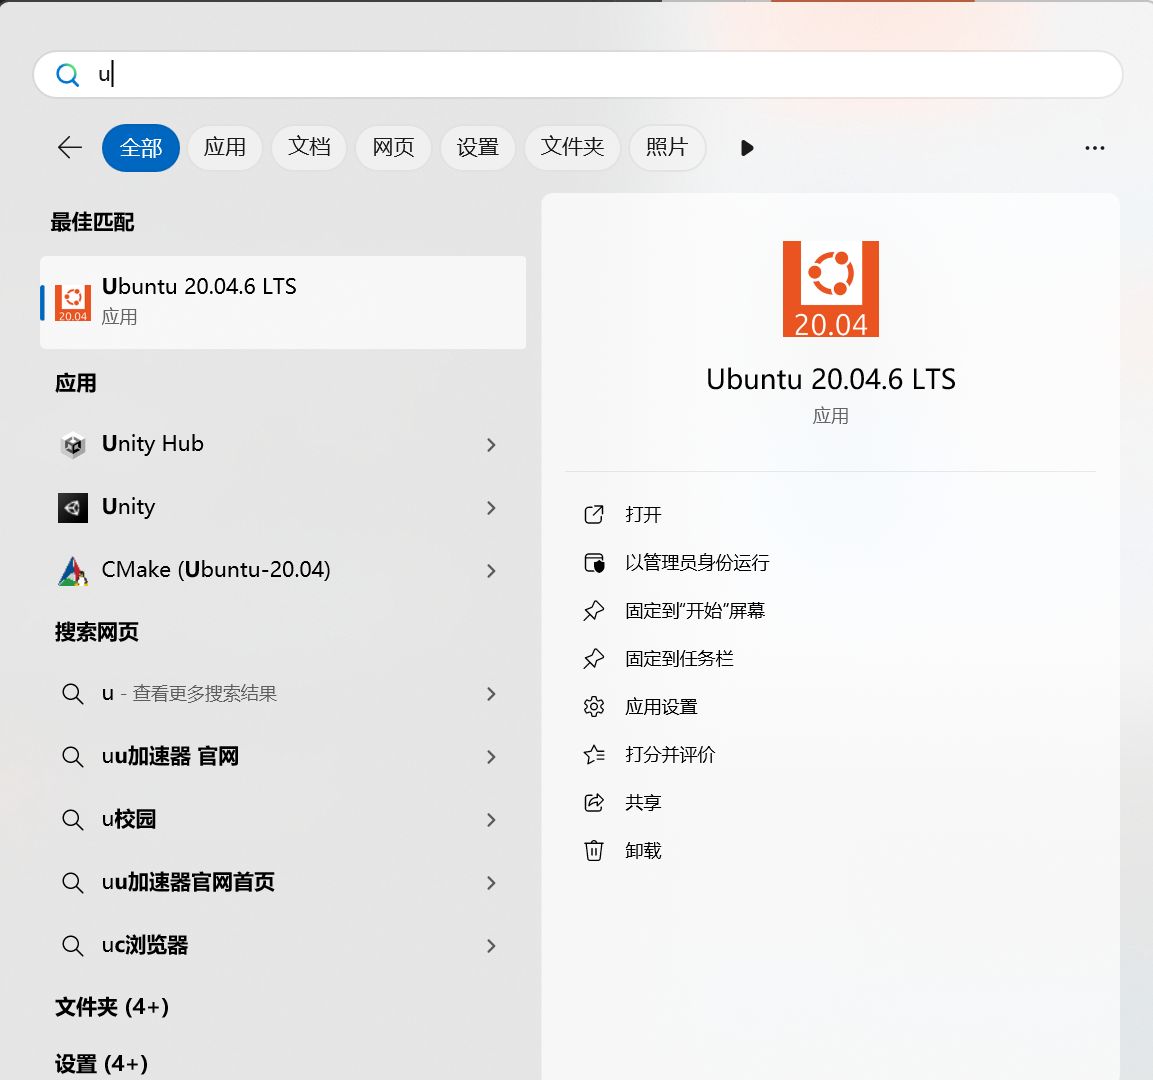Click the back arrow to return
The width and height of the screenshot is (1153, 1080).
[69, 147]
